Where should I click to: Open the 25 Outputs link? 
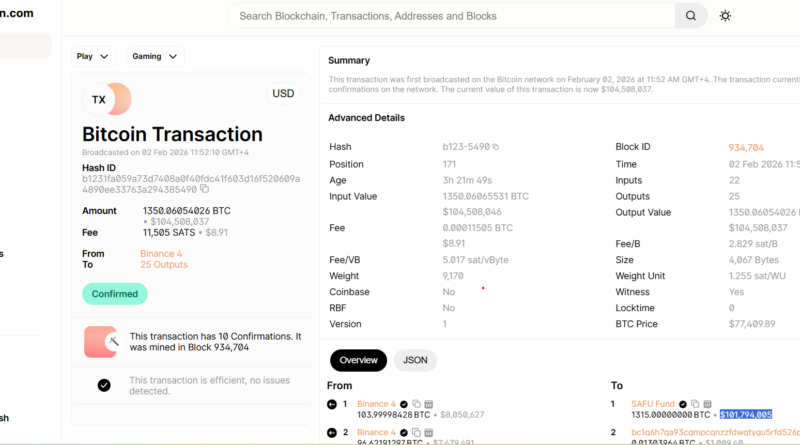click(x=164, y=264)
